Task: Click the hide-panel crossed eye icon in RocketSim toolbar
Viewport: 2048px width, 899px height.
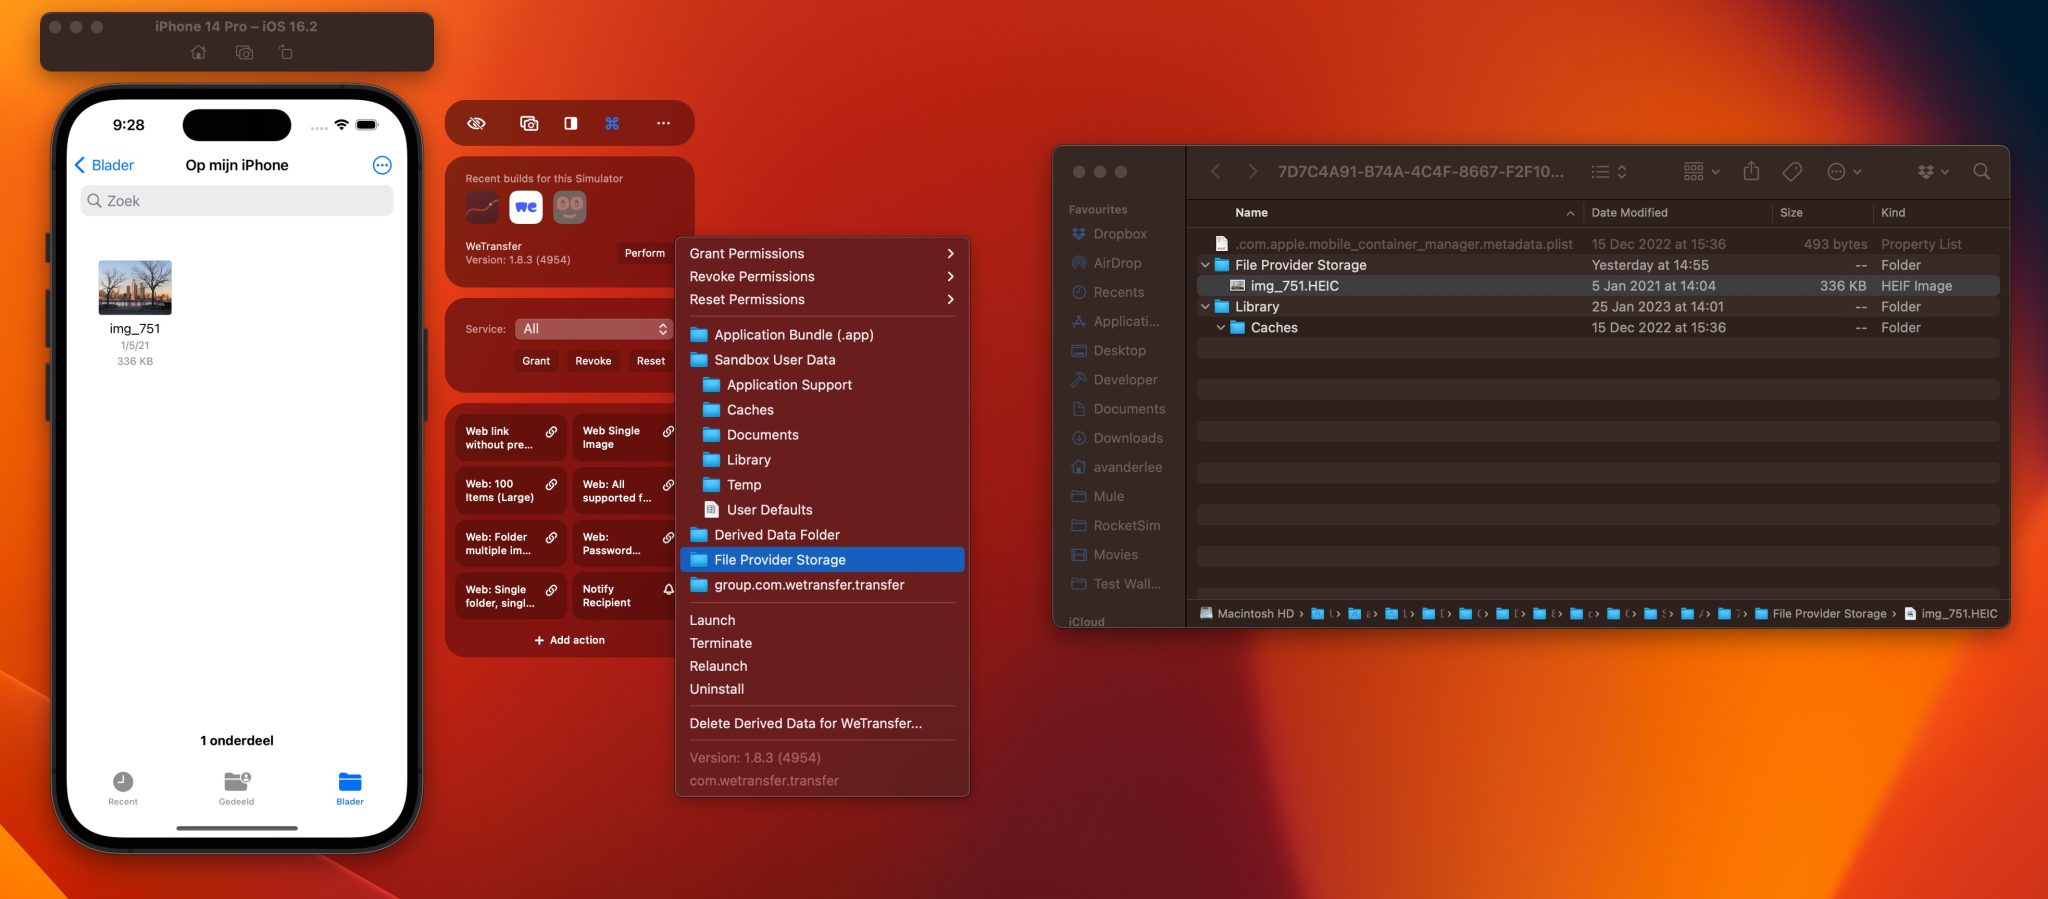Action: [476, 123]
